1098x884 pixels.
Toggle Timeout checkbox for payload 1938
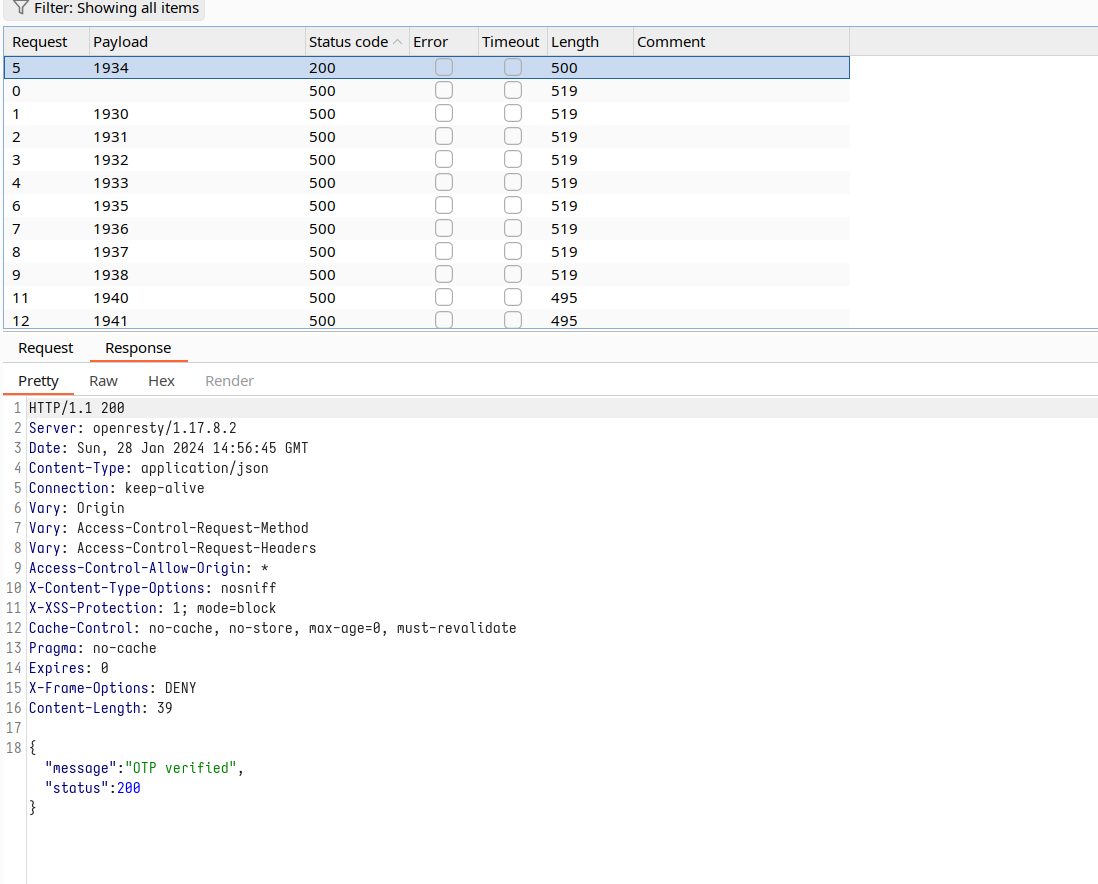point(513,275)
